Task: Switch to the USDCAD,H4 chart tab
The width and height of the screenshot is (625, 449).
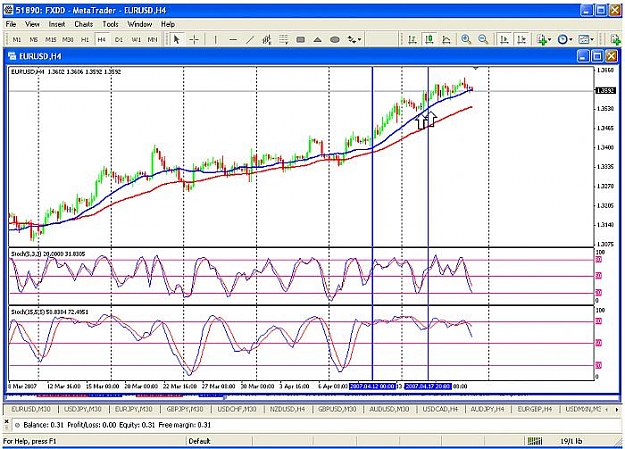Action: [440, 409]
